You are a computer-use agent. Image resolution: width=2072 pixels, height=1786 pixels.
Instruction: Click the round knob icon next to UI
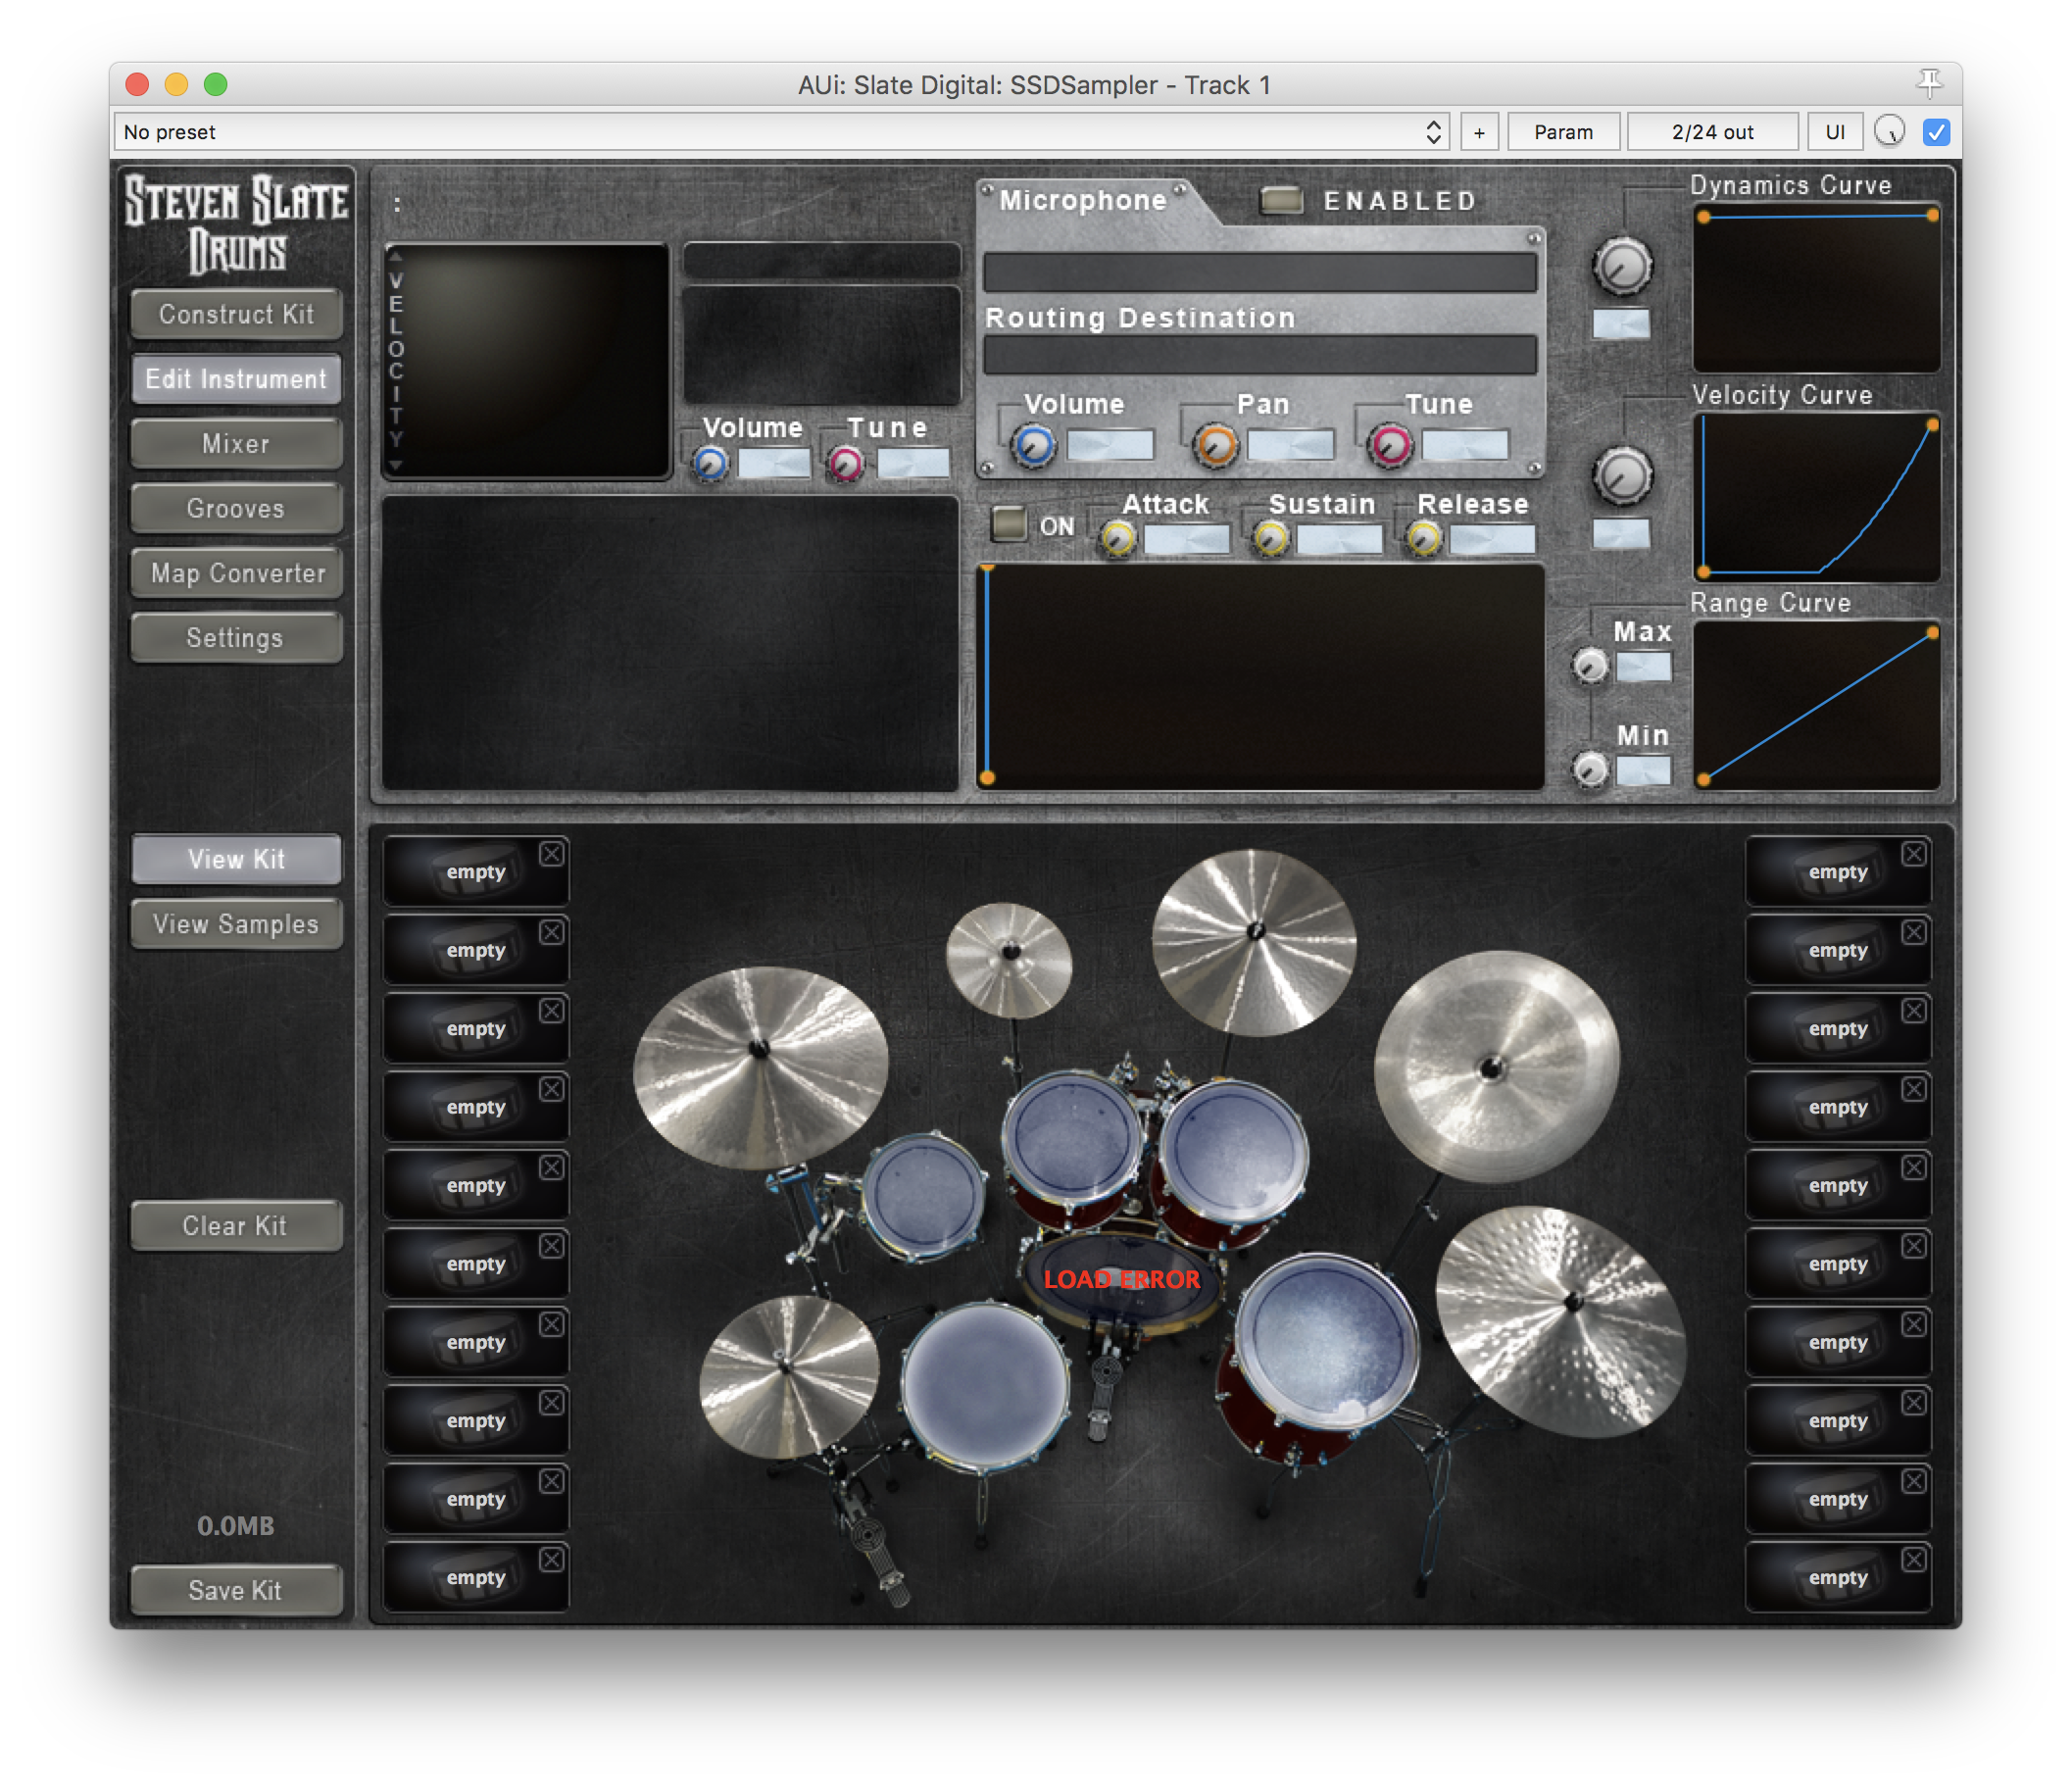pyautogui.click(x=1888, y=132)
